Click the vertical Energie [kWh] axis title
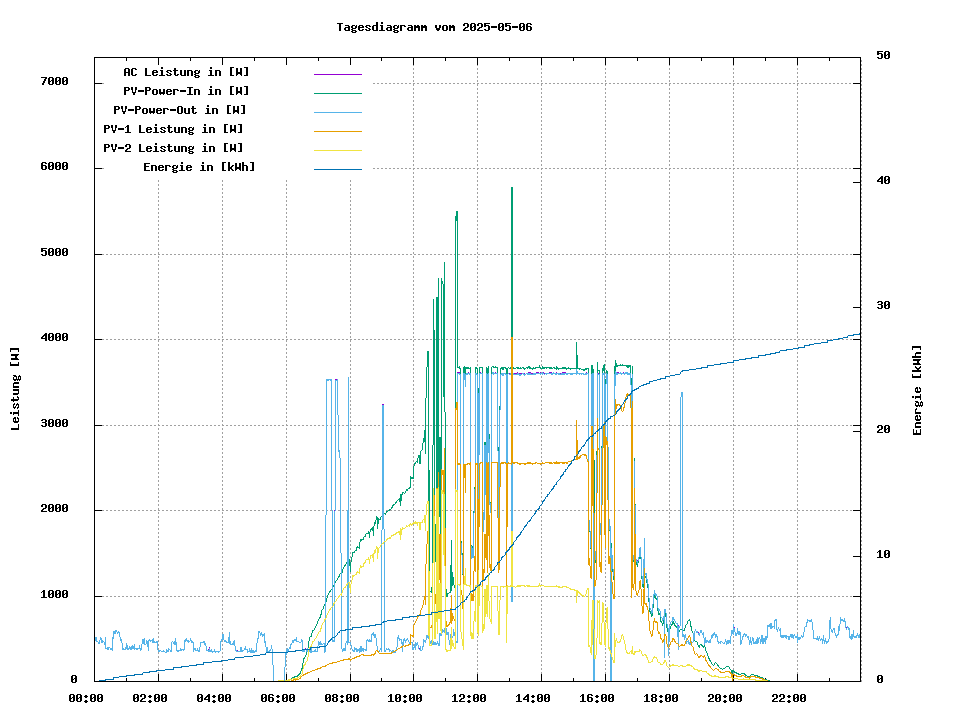This screenshot has height=720, width=960. pos(917,390)
